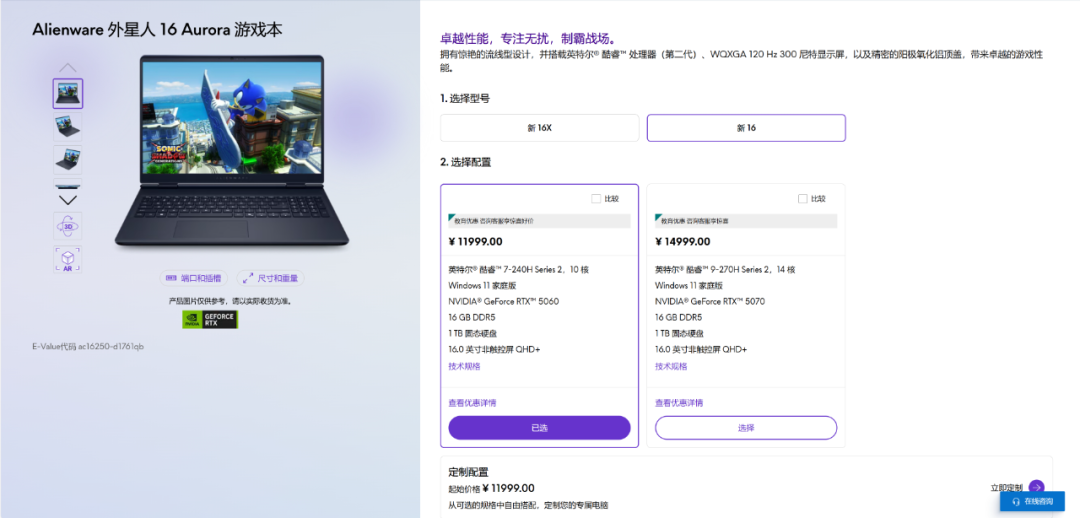Viewport: 1080px width, 518px height.
Task: Launch the AR view icon
Action: pyautogui.click(x=68, y=259)
